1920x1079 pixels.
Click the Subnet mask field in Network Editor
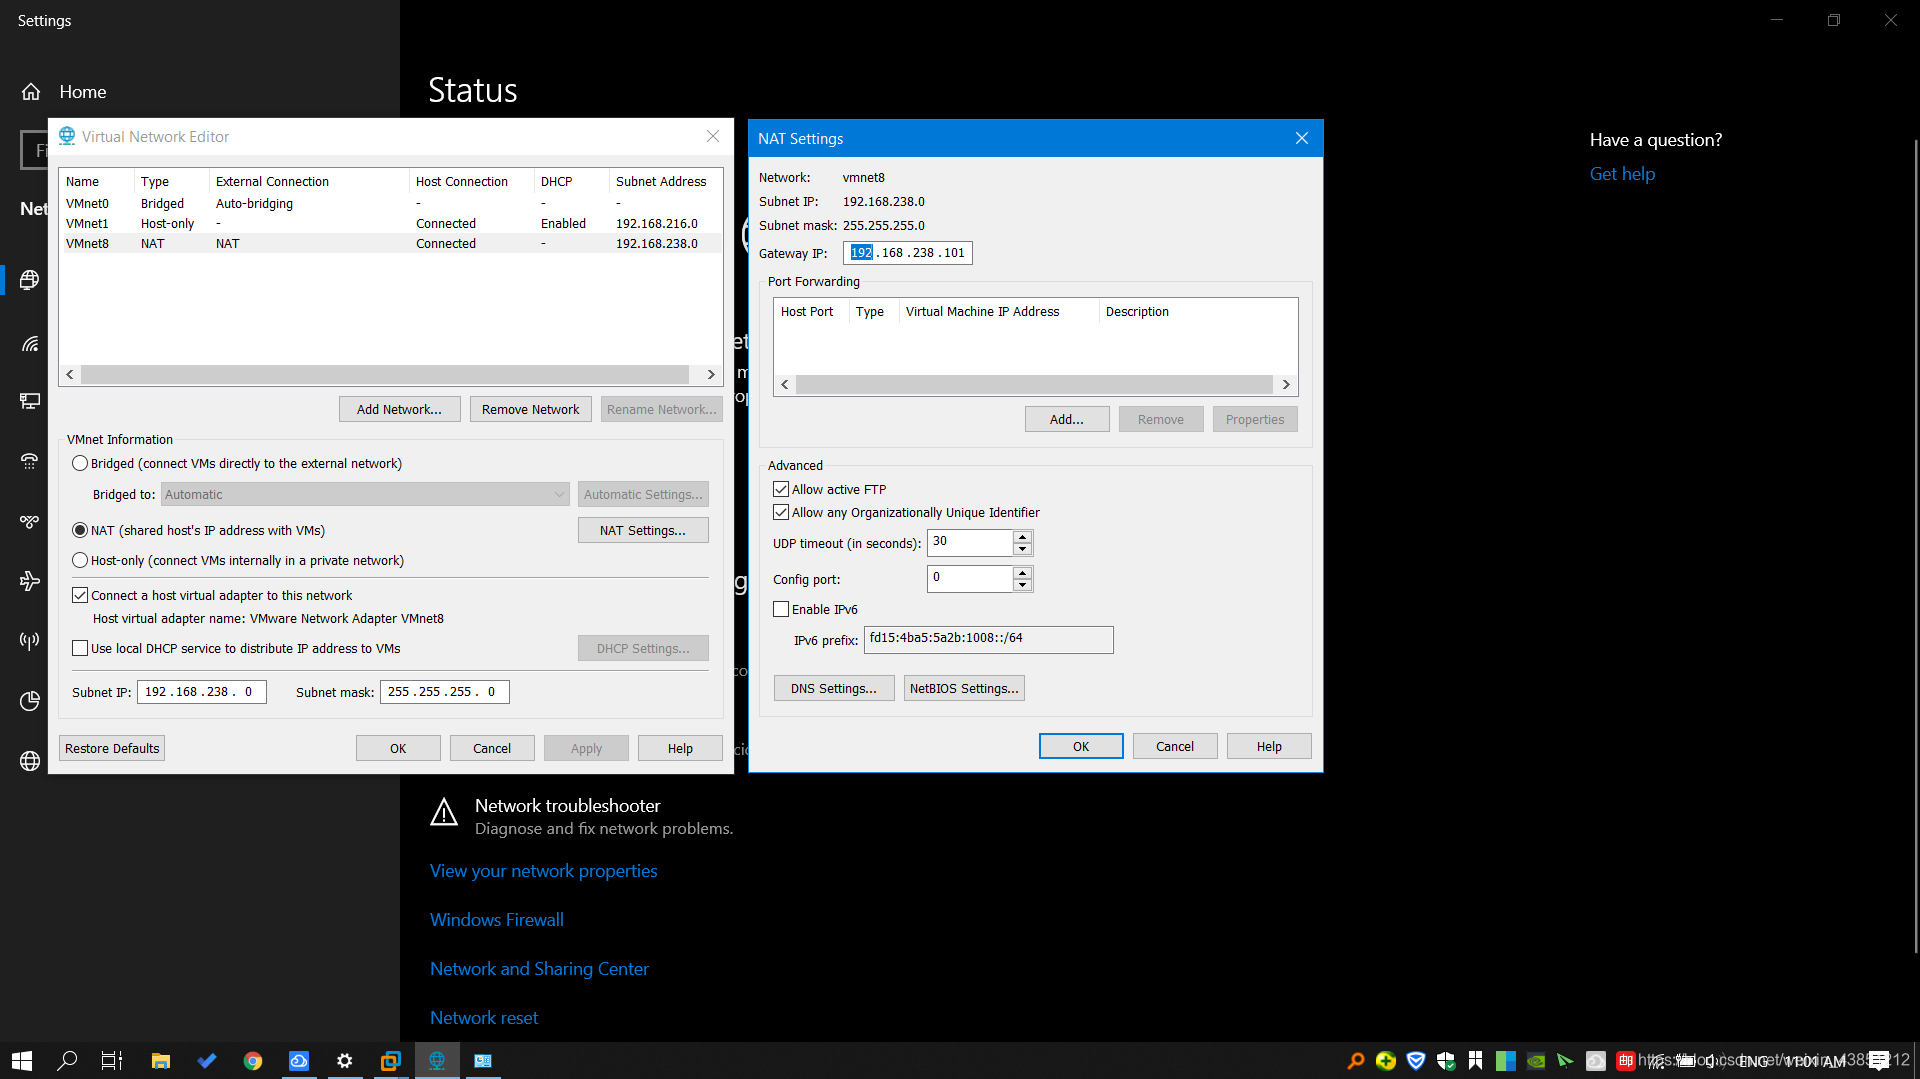point(445,692)
